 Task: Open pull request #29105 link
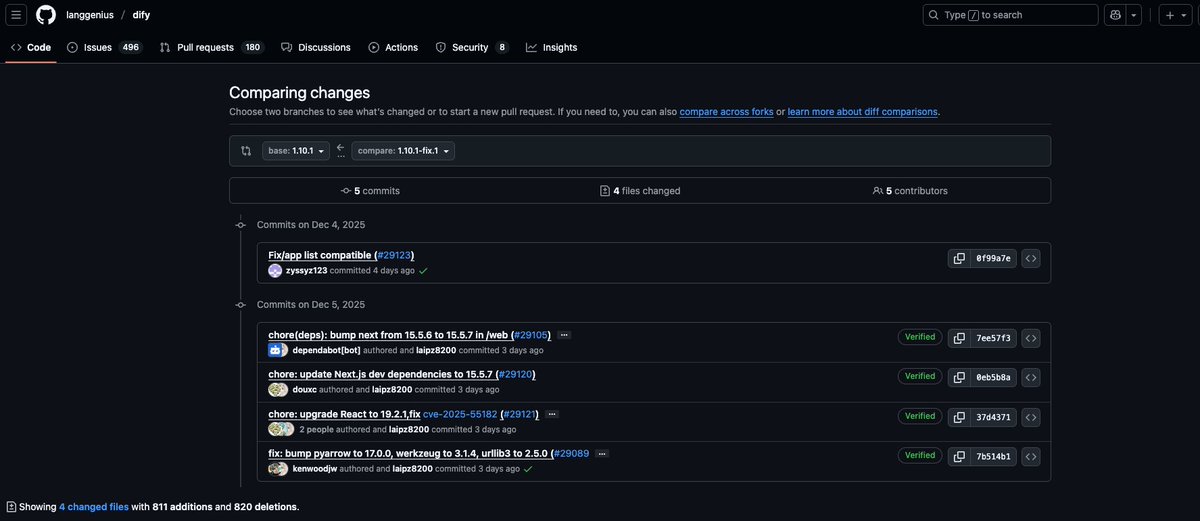tap(532, 335)
